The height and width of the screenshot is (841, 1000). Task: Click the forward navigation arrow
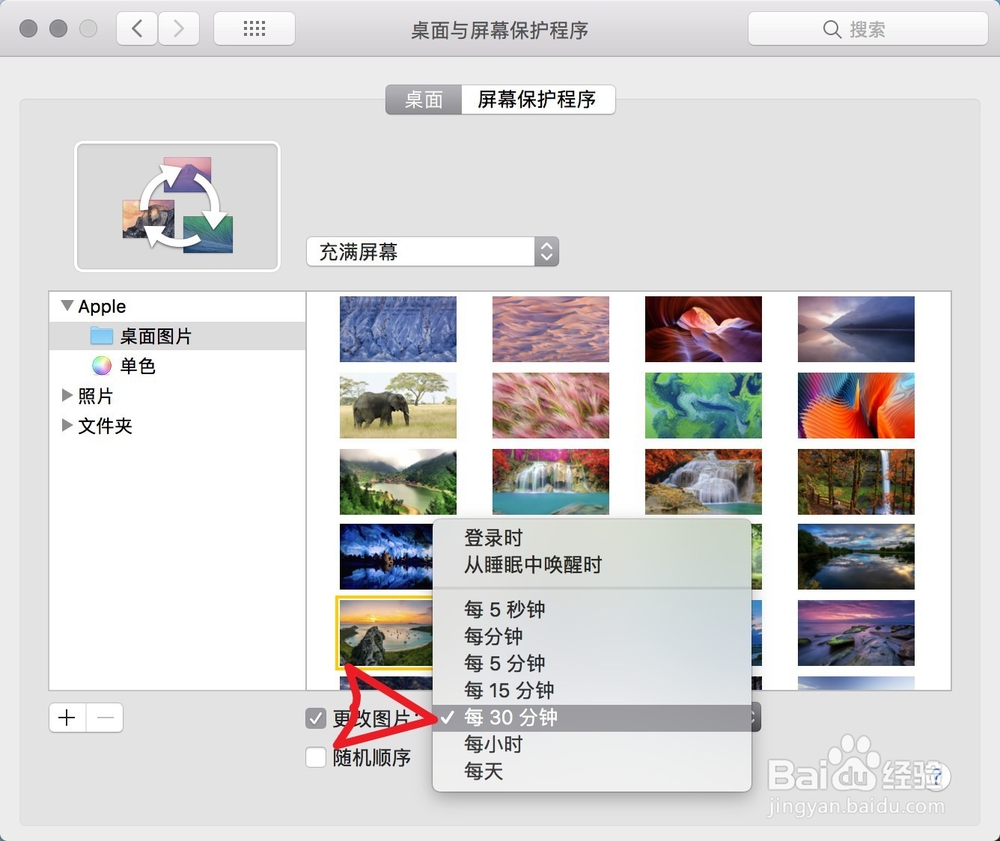click(x=179, y=28)
